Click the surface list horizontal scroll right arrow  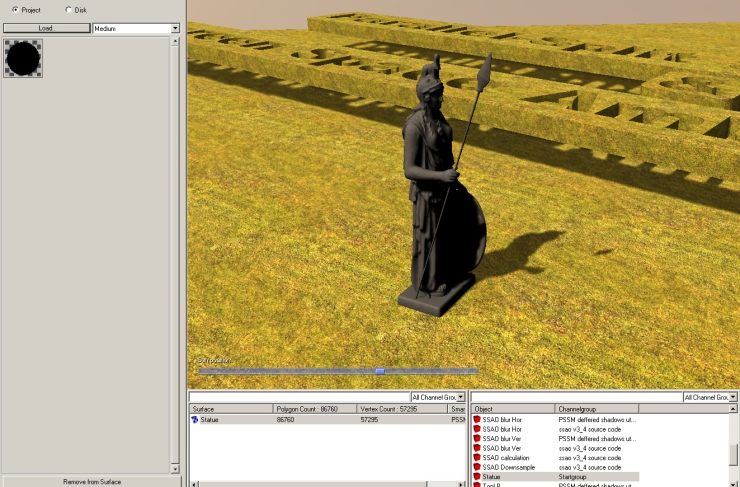(461, 484)
